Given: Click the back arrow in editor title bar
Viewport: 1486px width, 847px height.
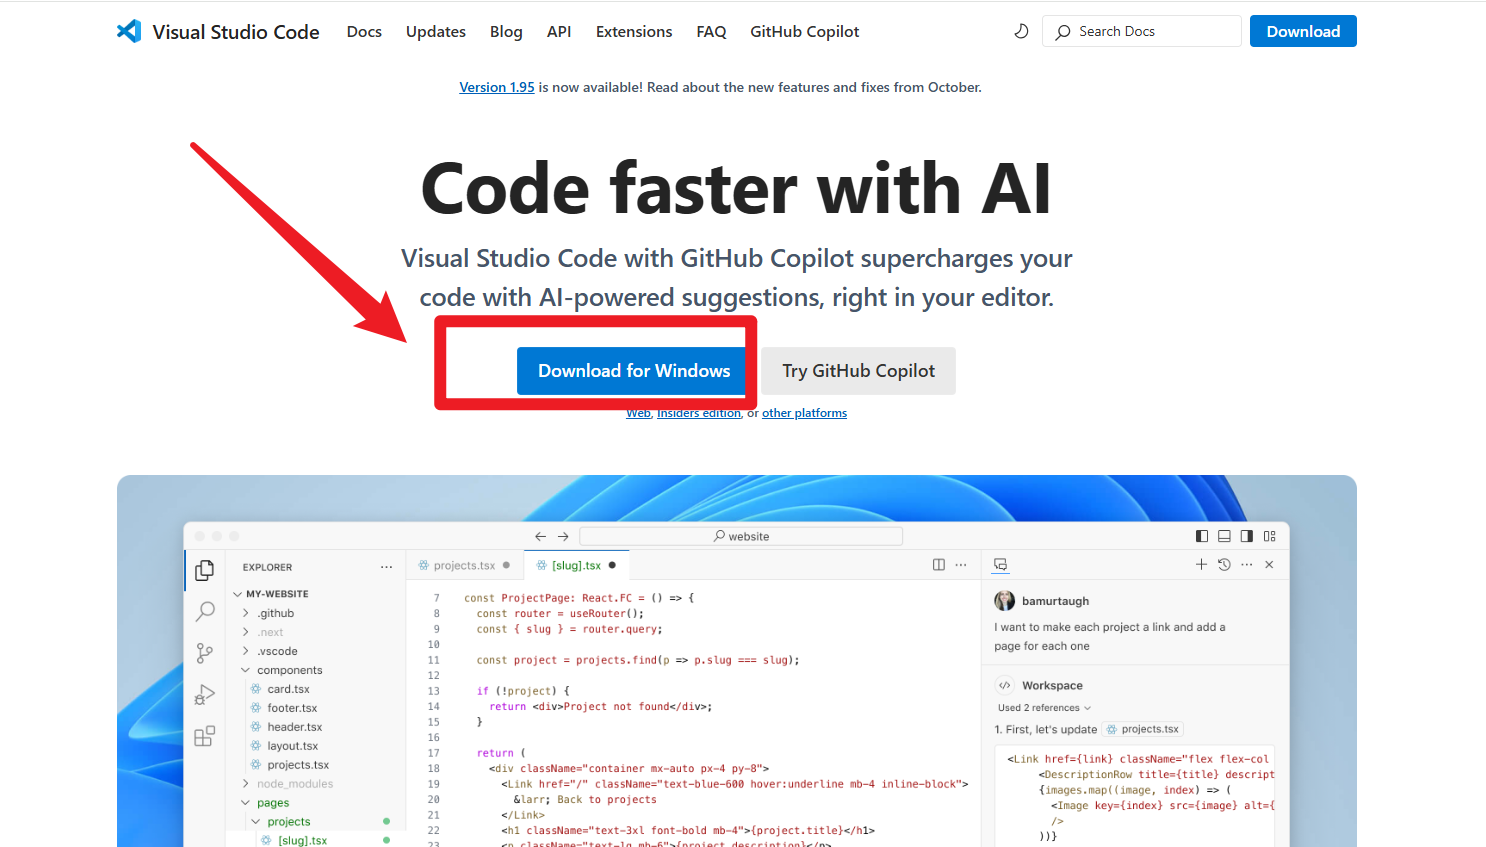Looking at the screenshot, I should pyautogui.click(x=541, y=536).
